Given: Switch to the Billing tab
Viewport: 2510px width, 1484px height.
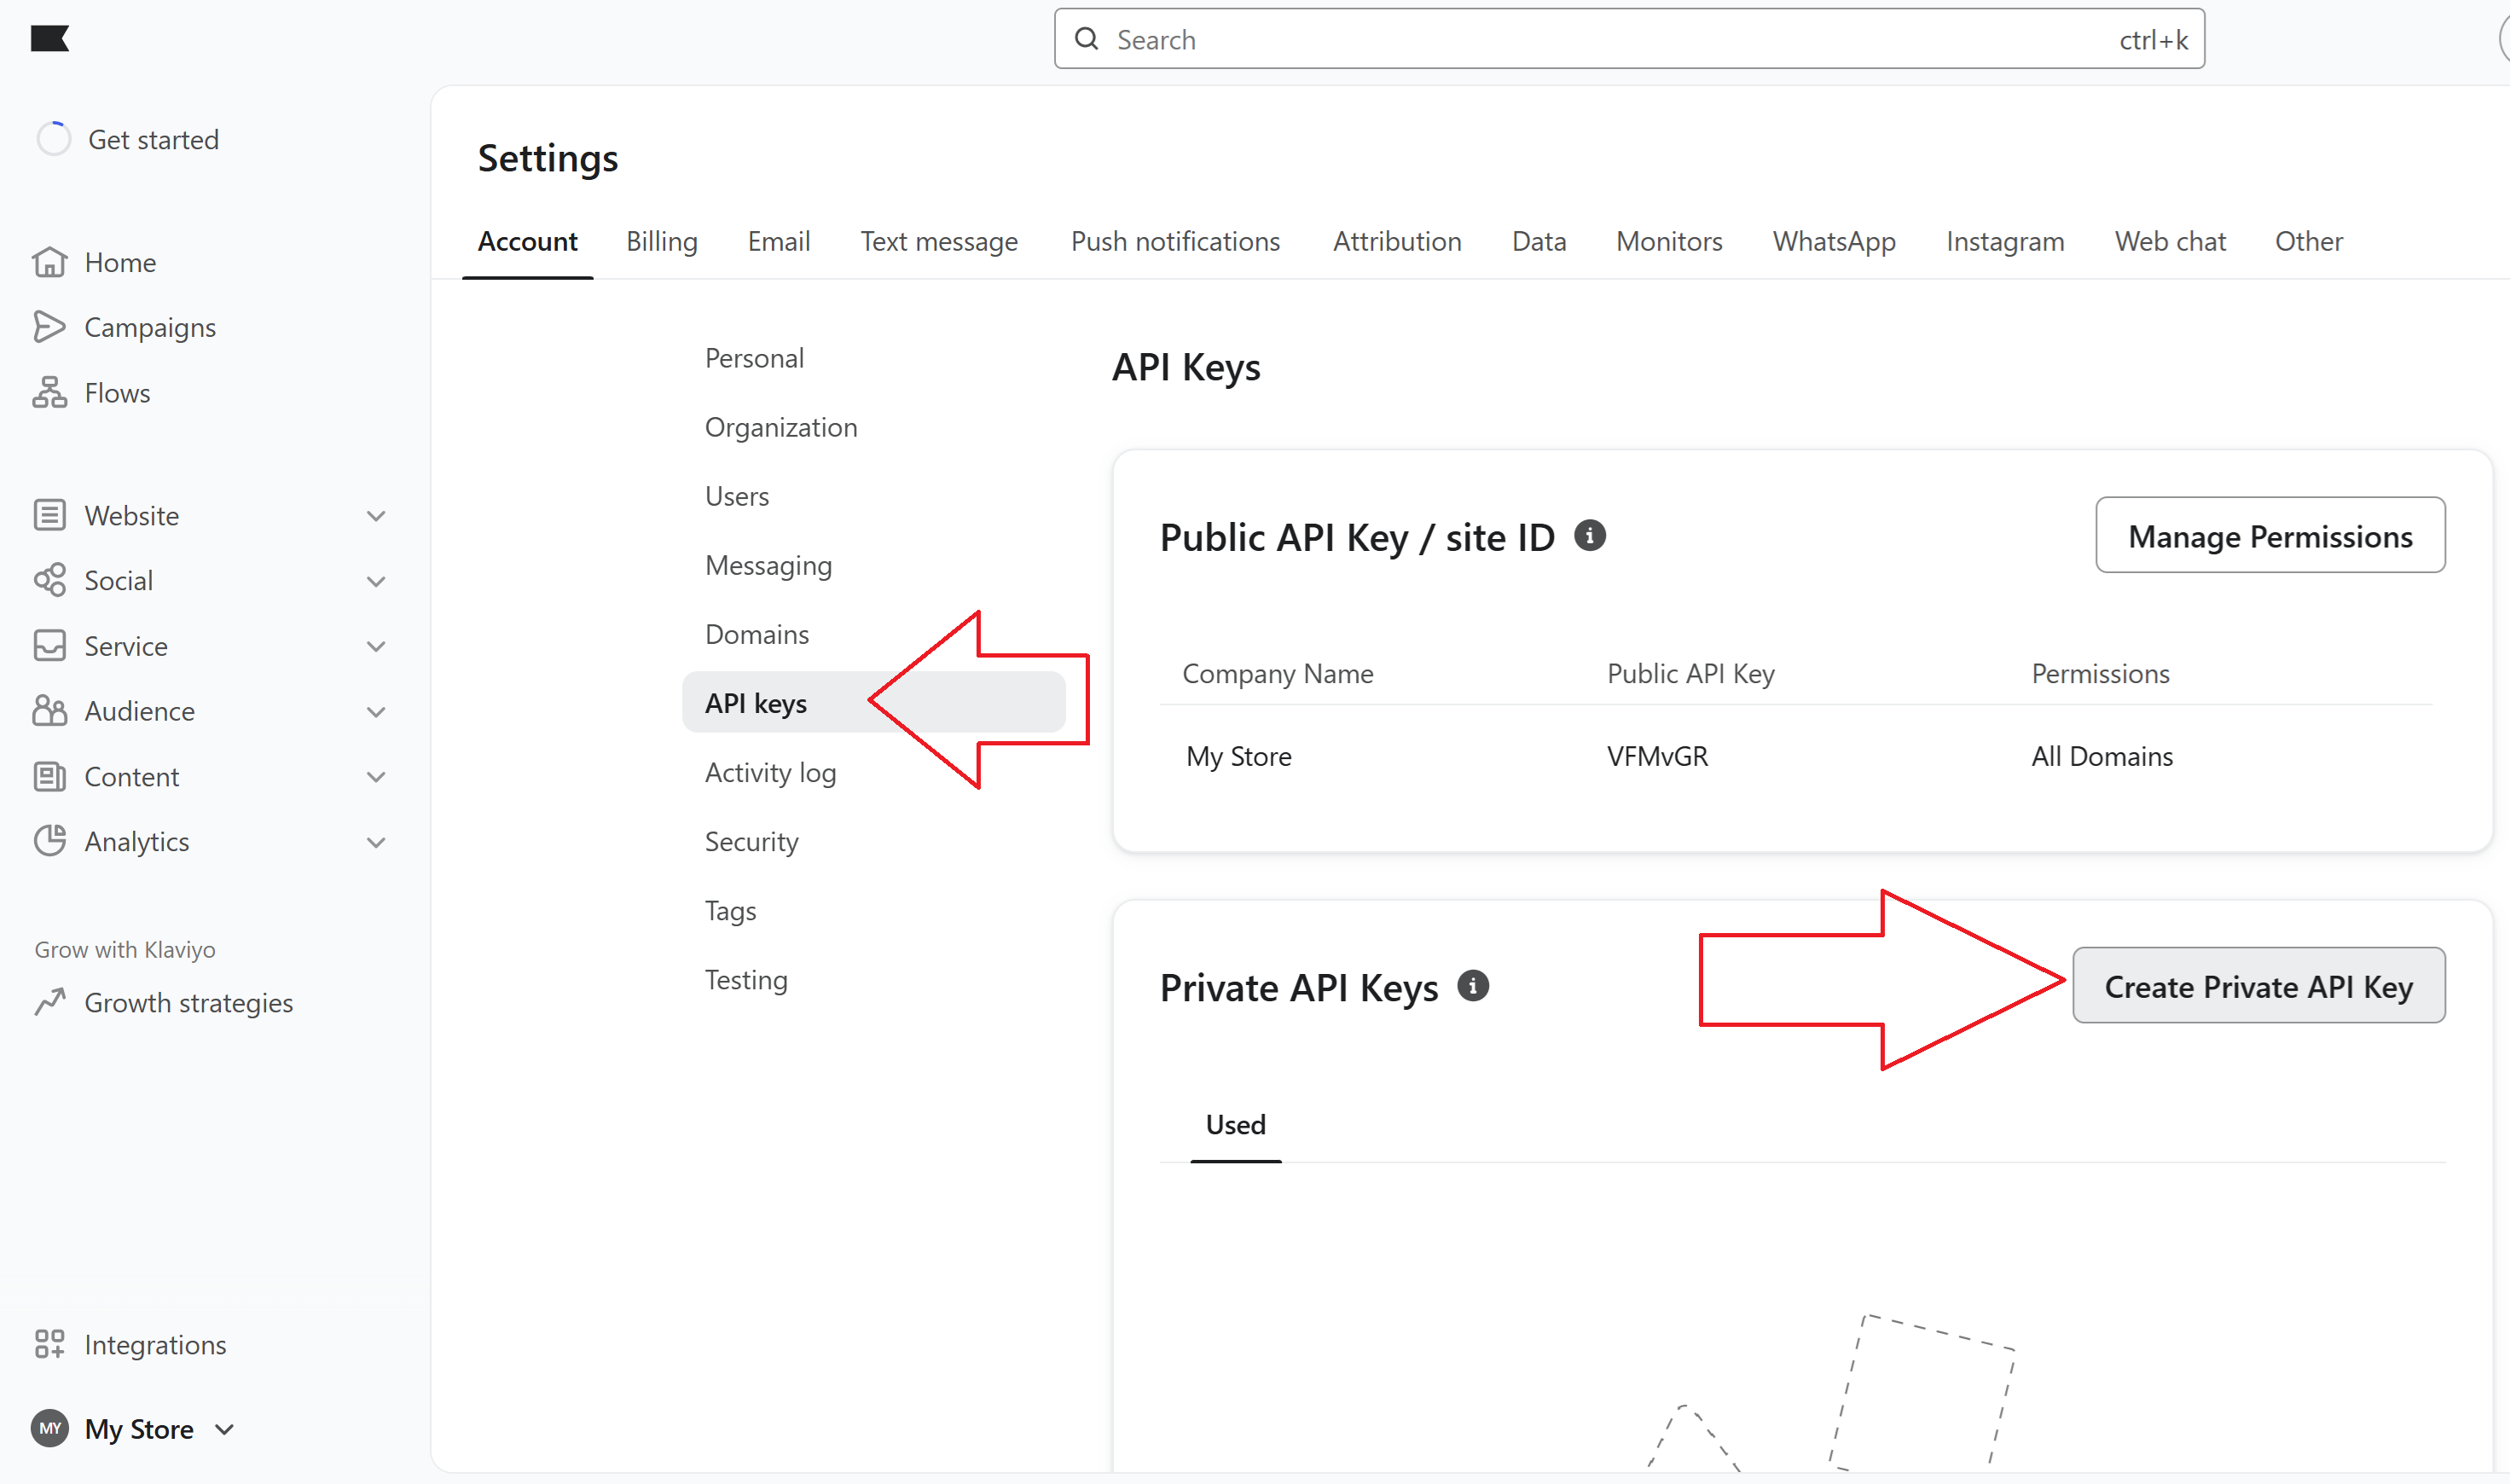Looking at the screenshot, I should [661, 241].
